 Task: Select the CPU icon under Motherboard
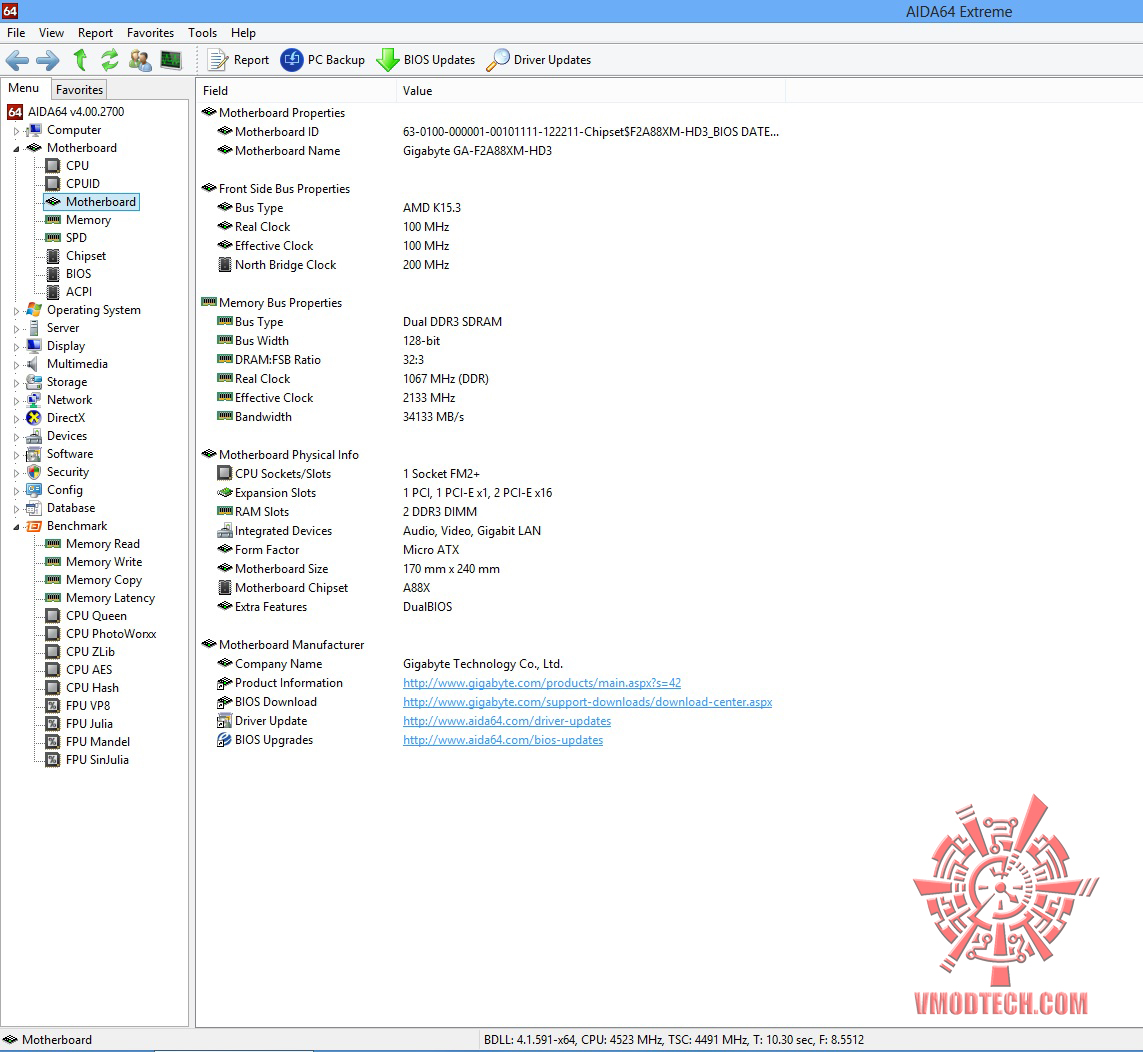(52, 165)
